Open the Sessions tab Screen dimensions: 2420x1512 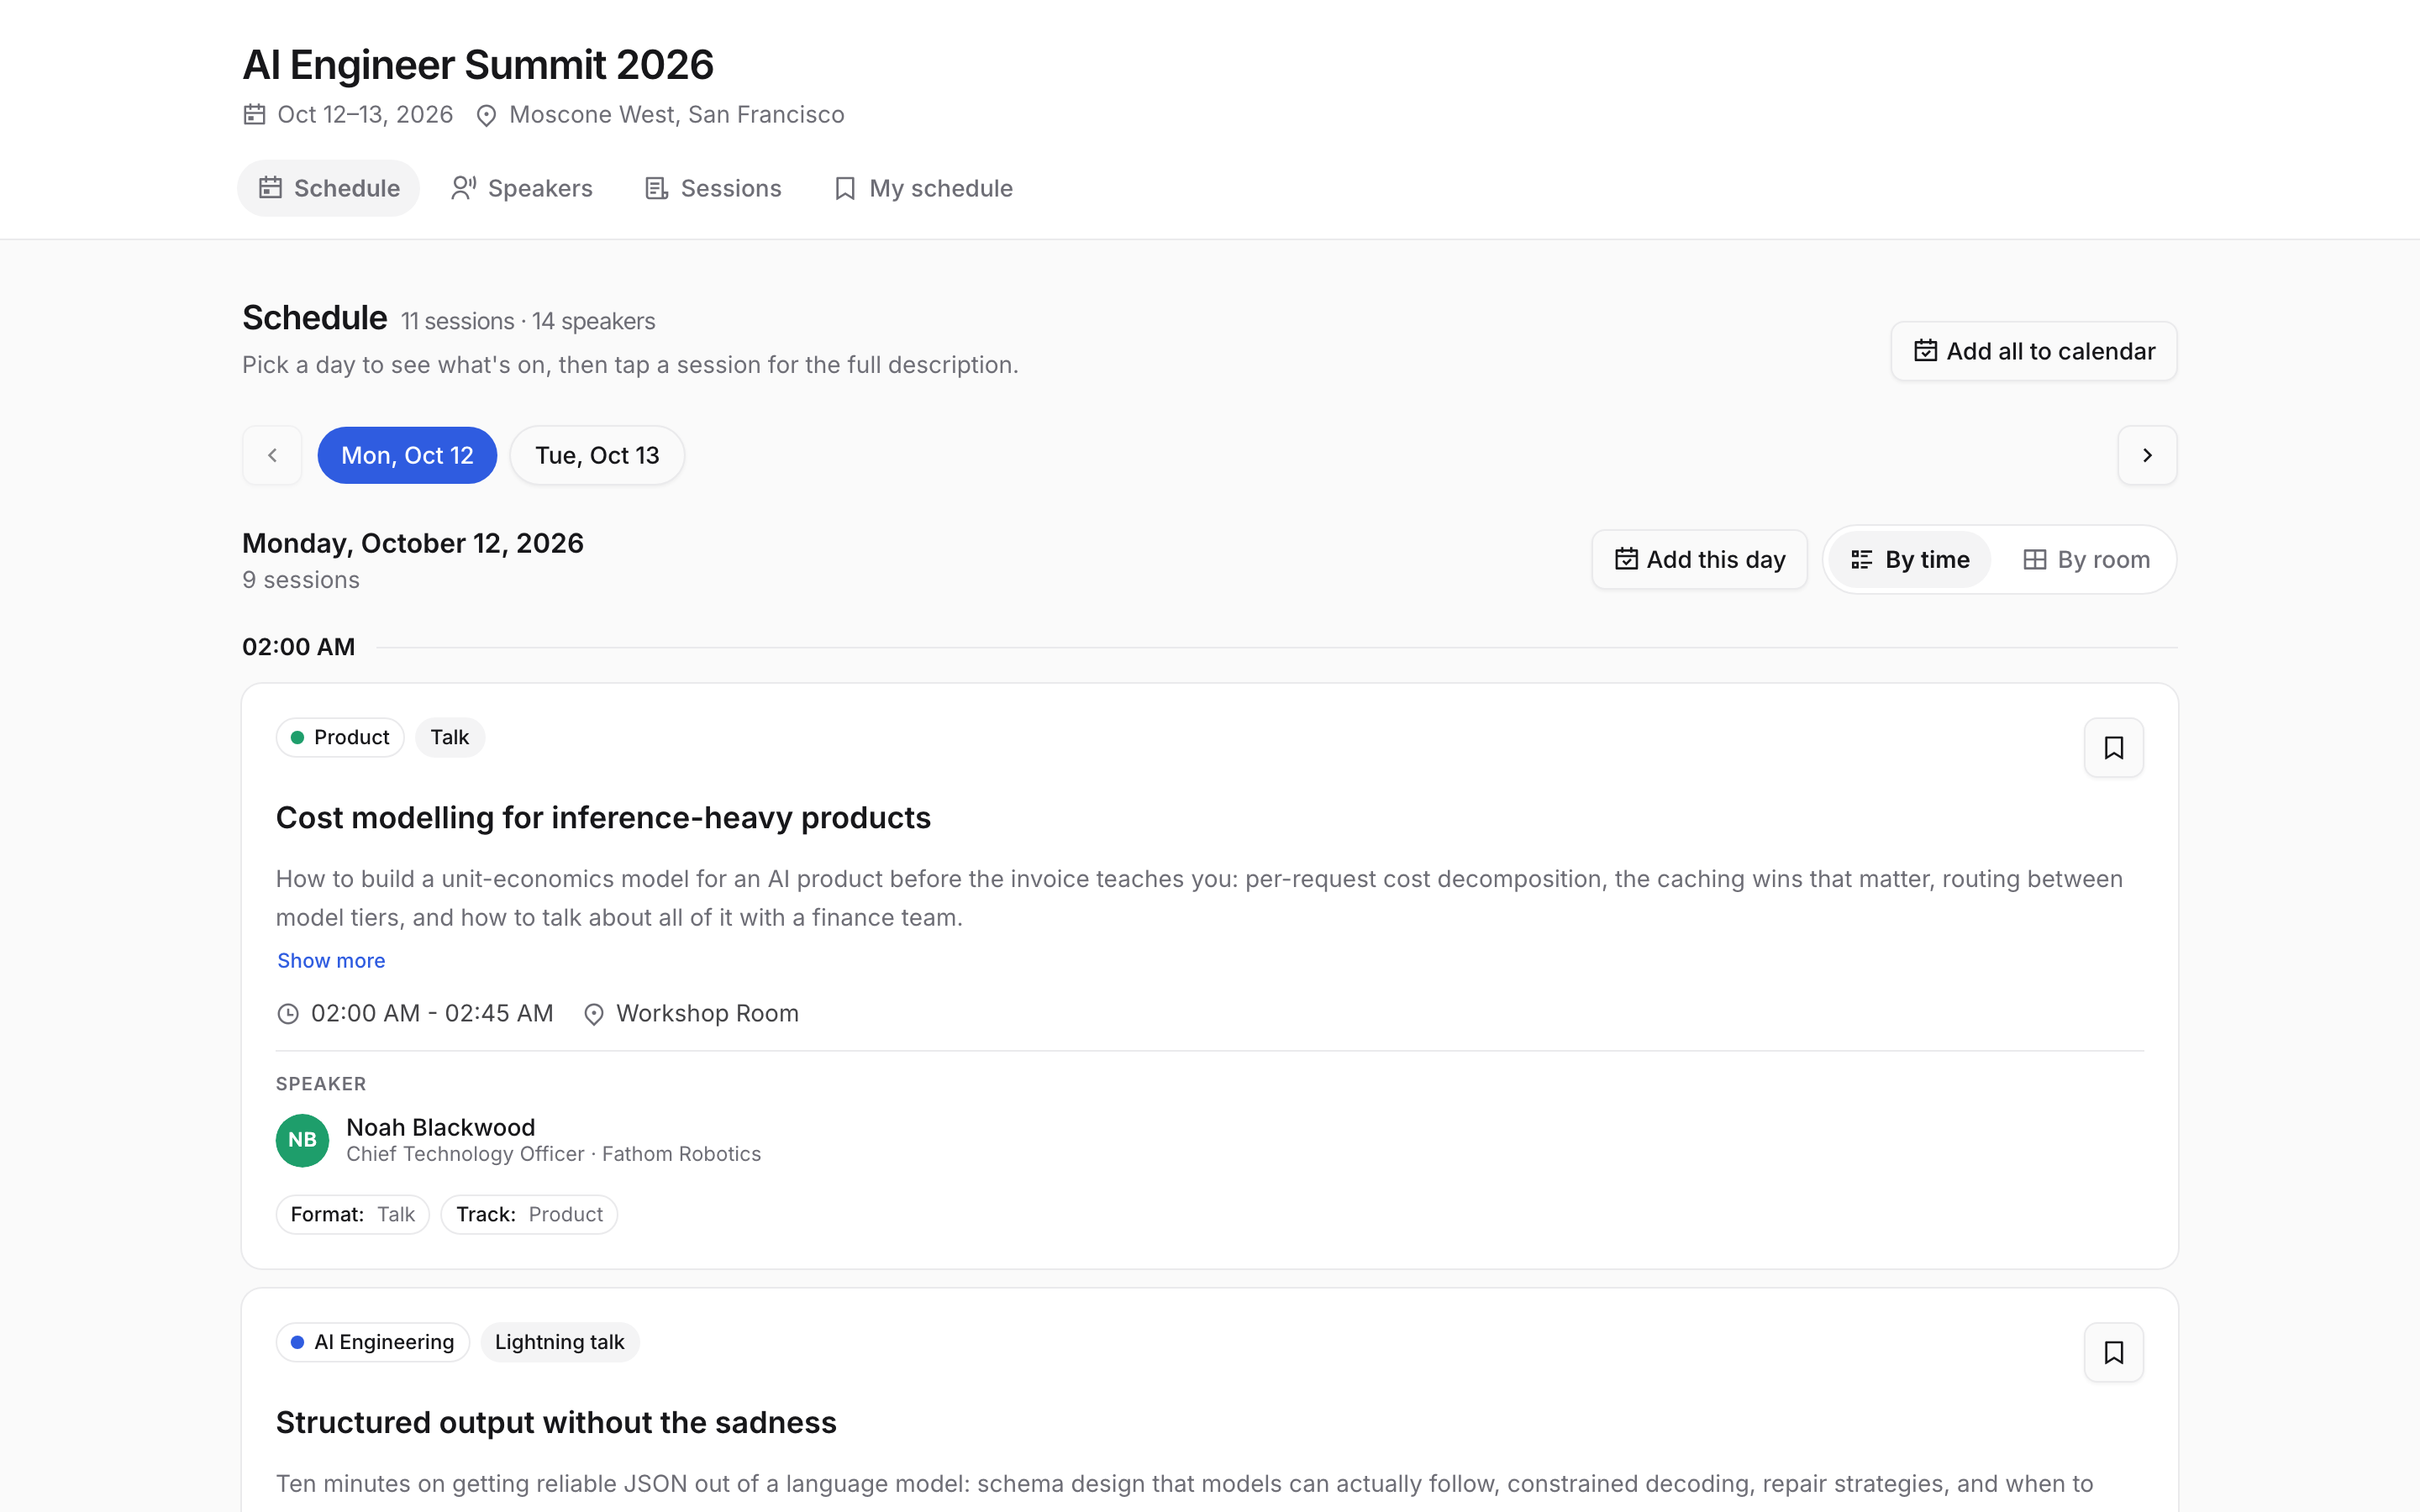713,188
